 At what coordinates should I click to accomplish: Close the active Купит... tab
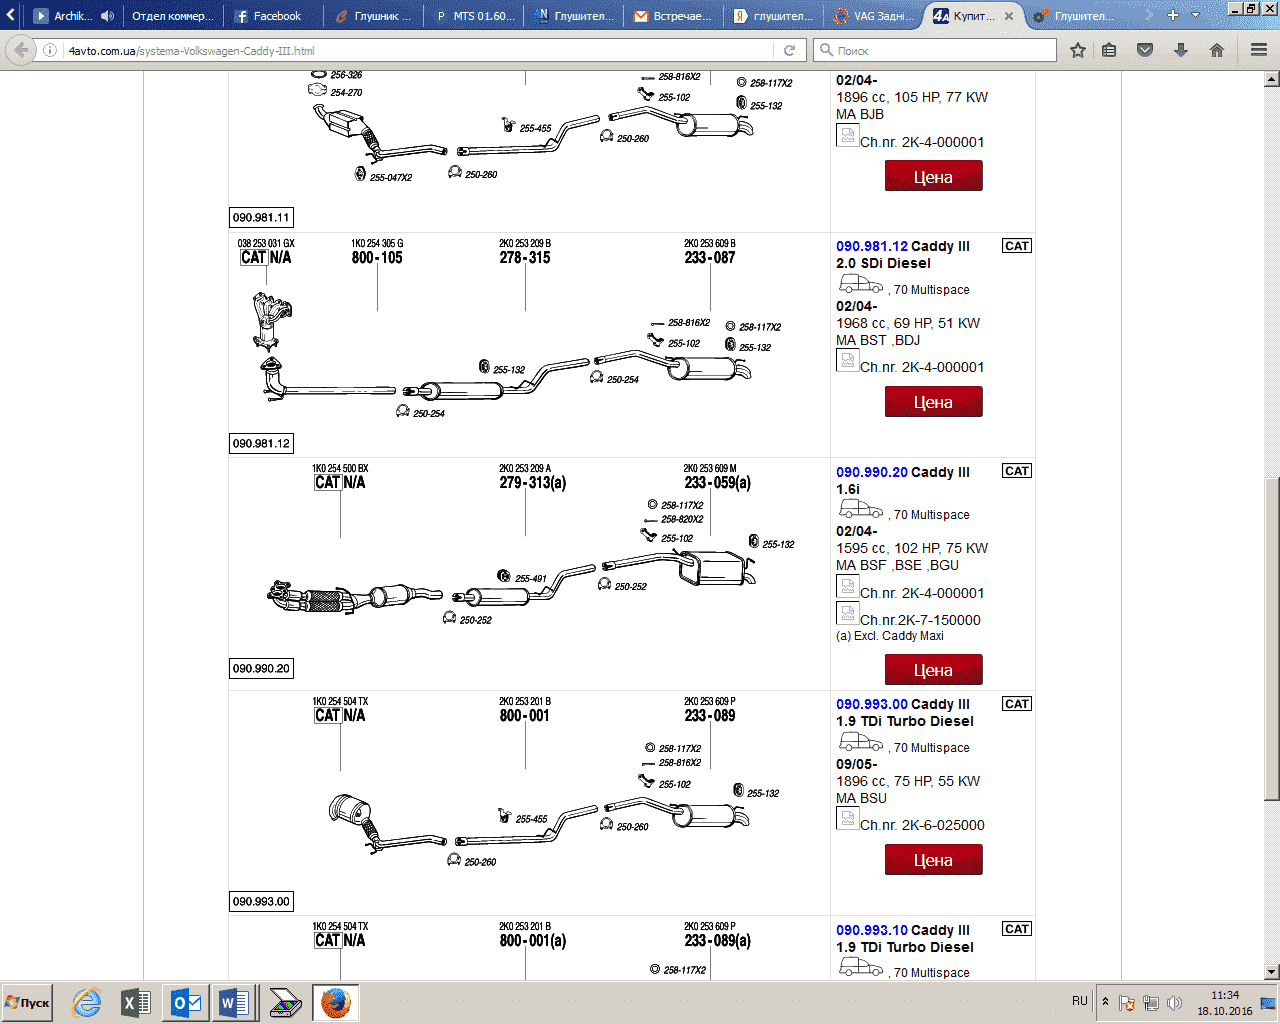pos(1009,16)
